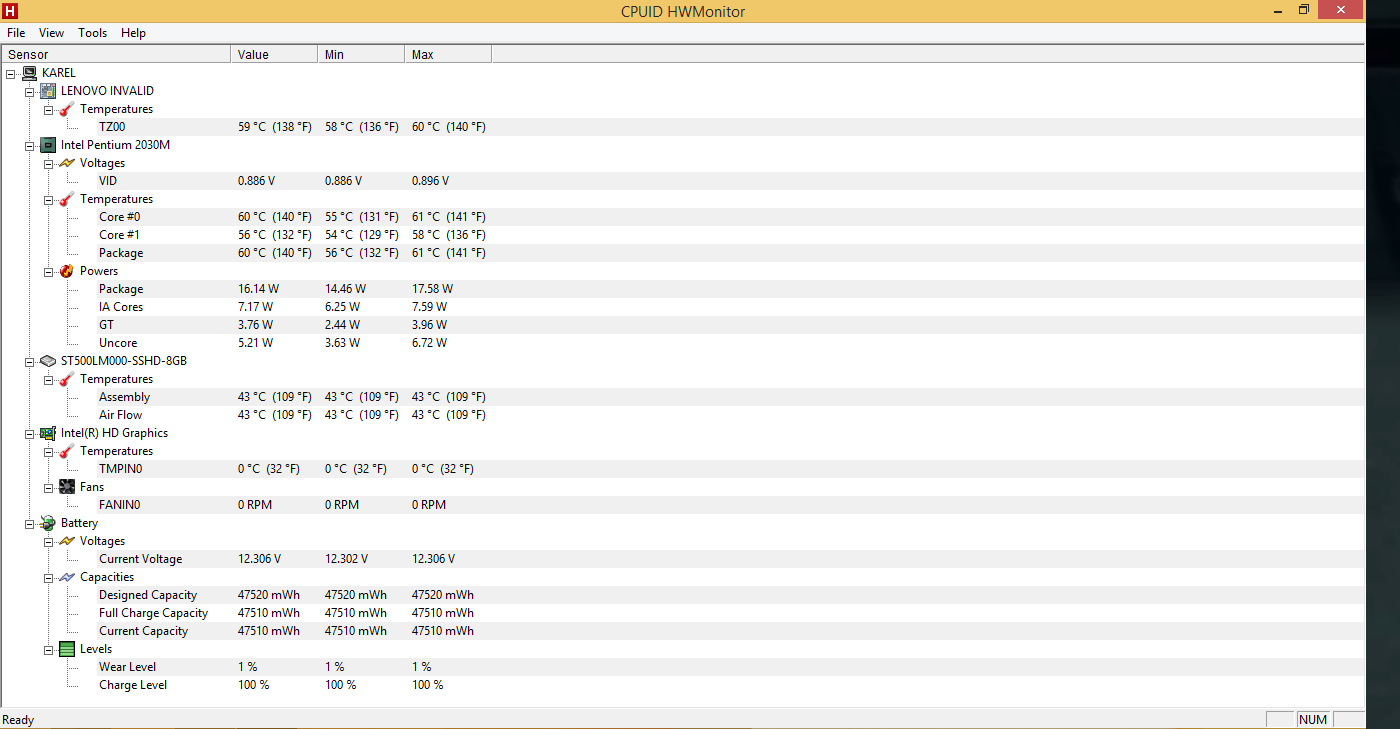This screenshot has width=1400, height=729.
Task: Click thermometer icon under ST500LM000-SSHD-8GB
Action: (x=67, y=379)
